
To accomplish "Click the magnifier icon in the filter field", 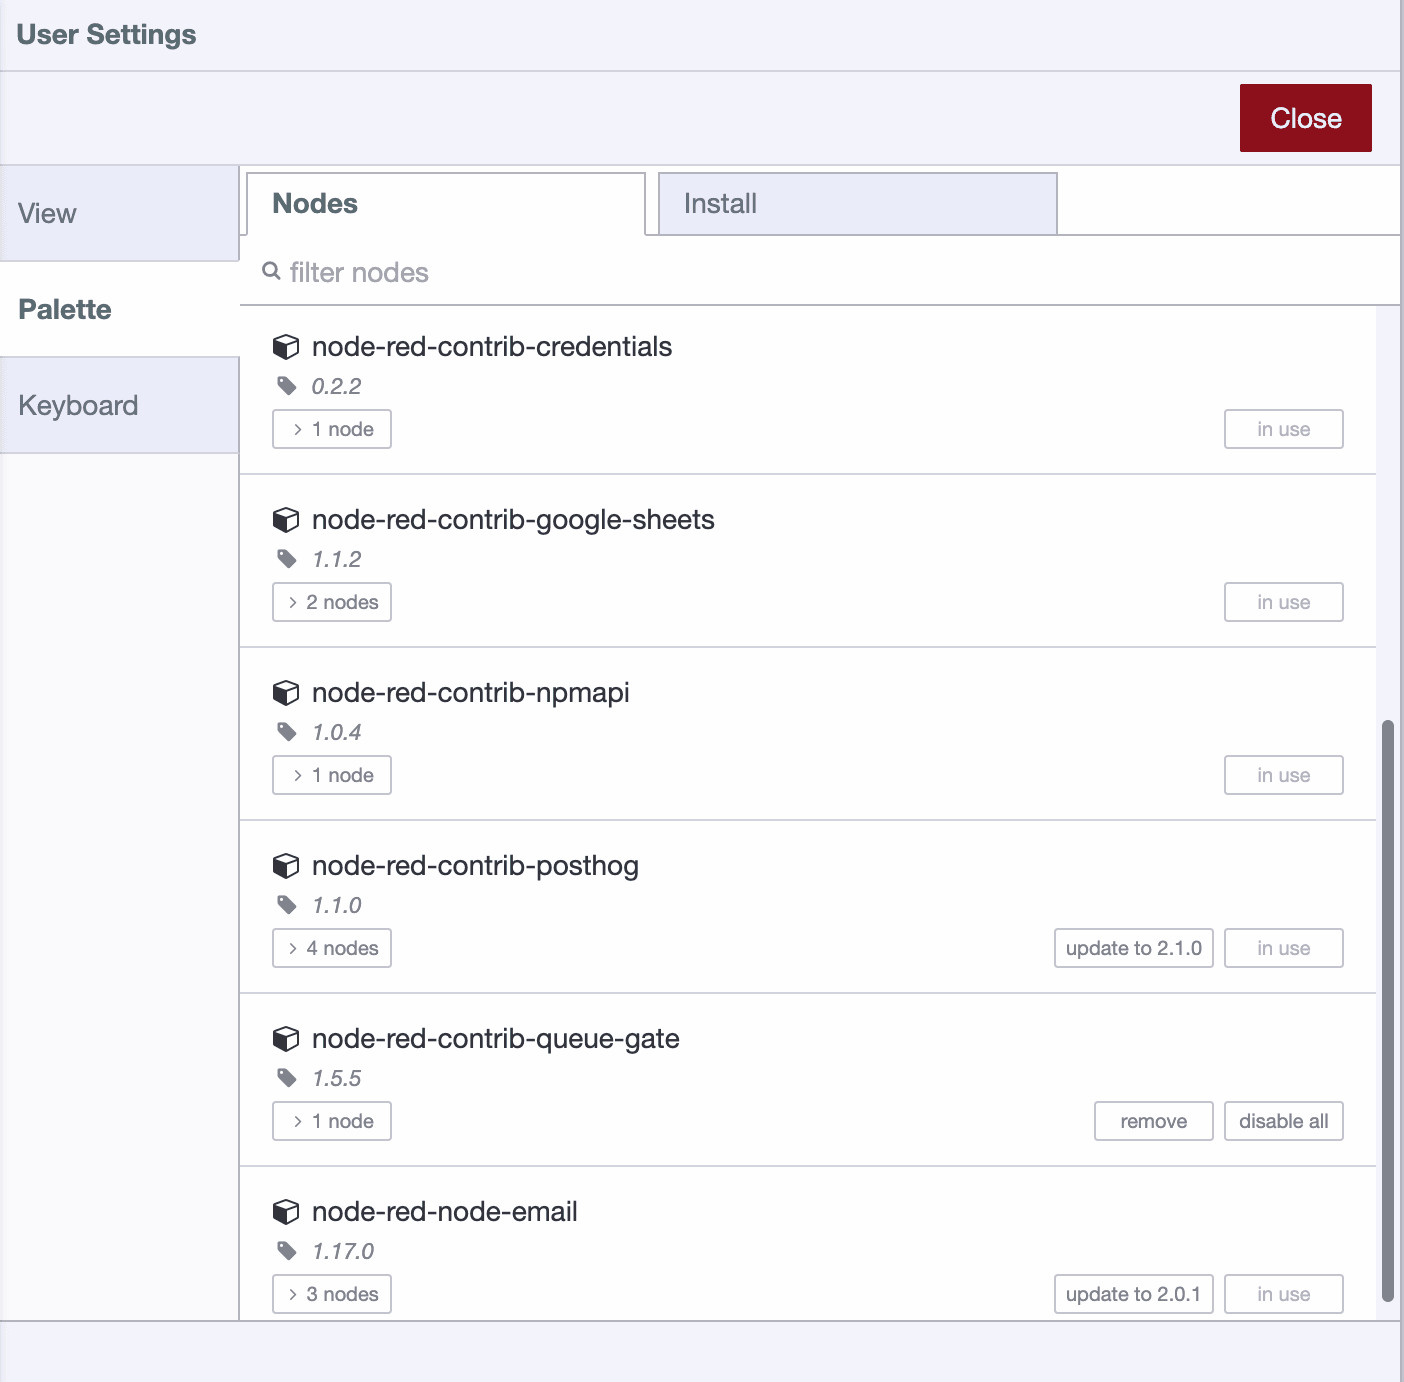I will click(x=271, y=271).
